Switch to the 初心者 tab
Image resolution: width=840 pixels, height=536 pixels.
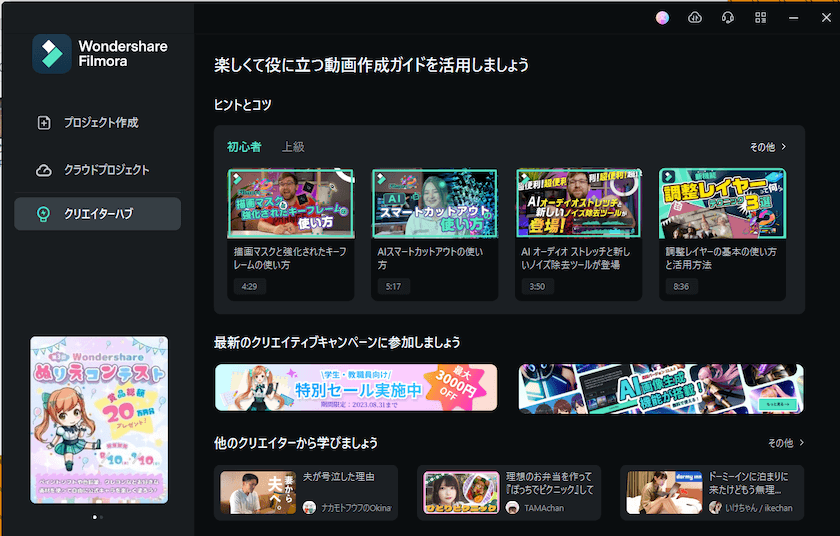tap(244, 147)
